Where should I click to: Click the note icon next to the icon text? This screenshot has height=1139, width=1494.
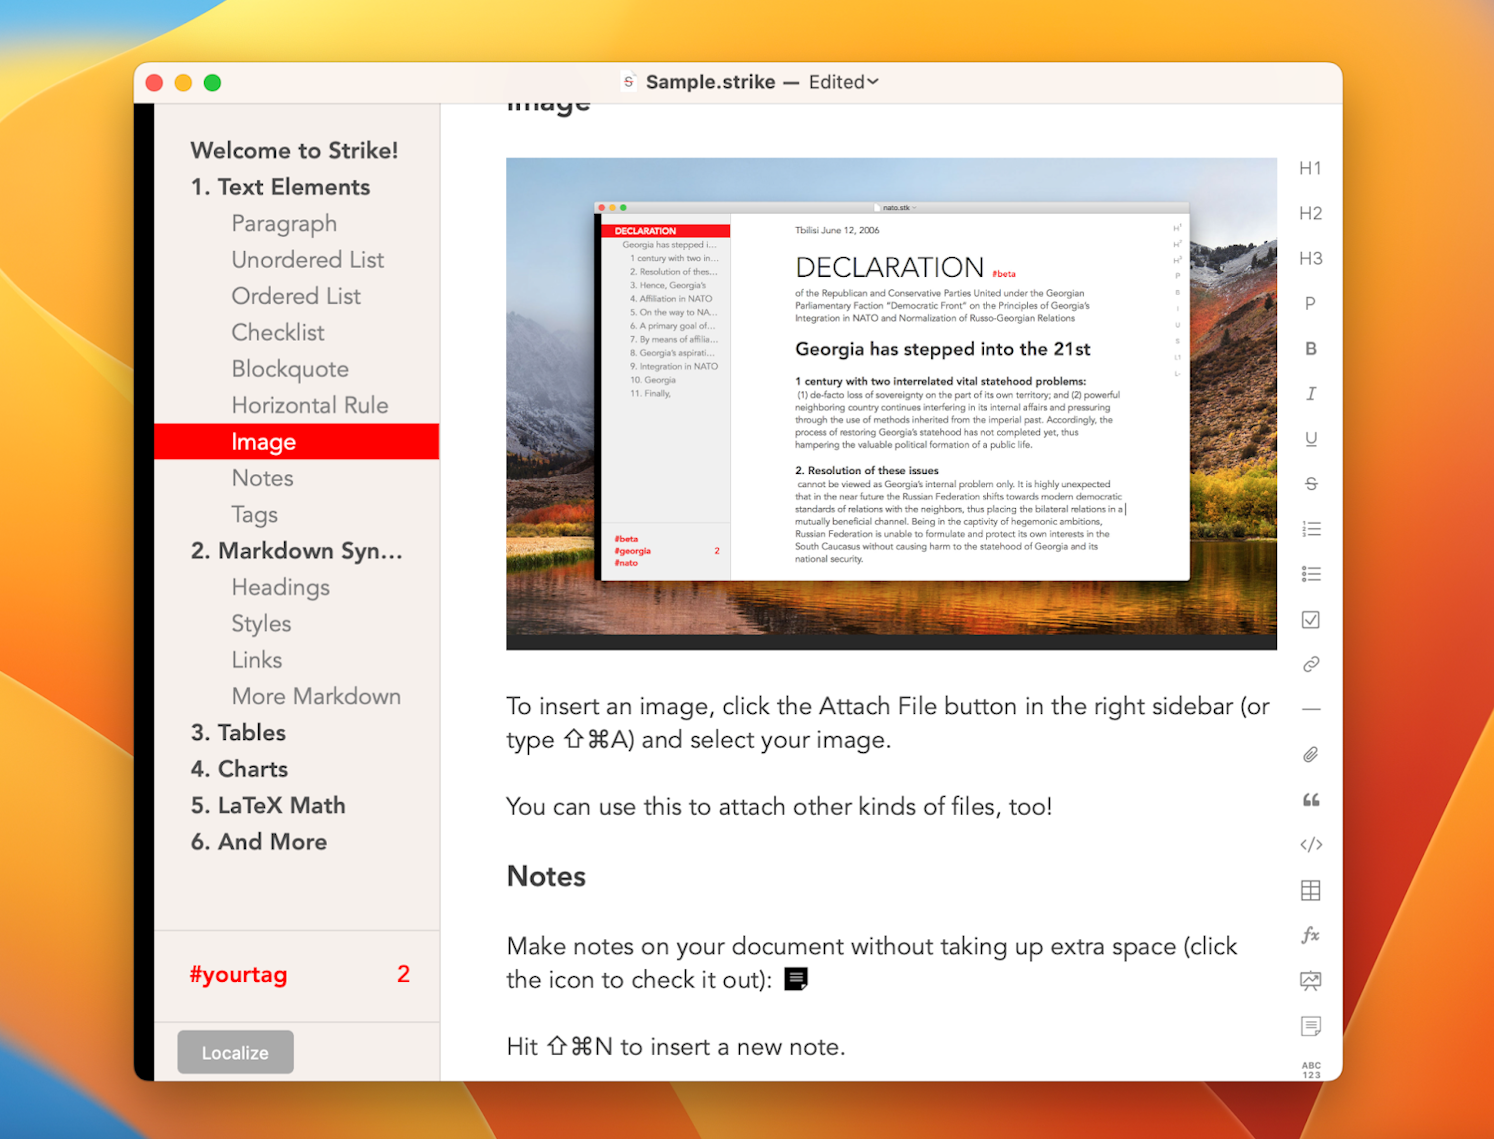click(795, 979)
